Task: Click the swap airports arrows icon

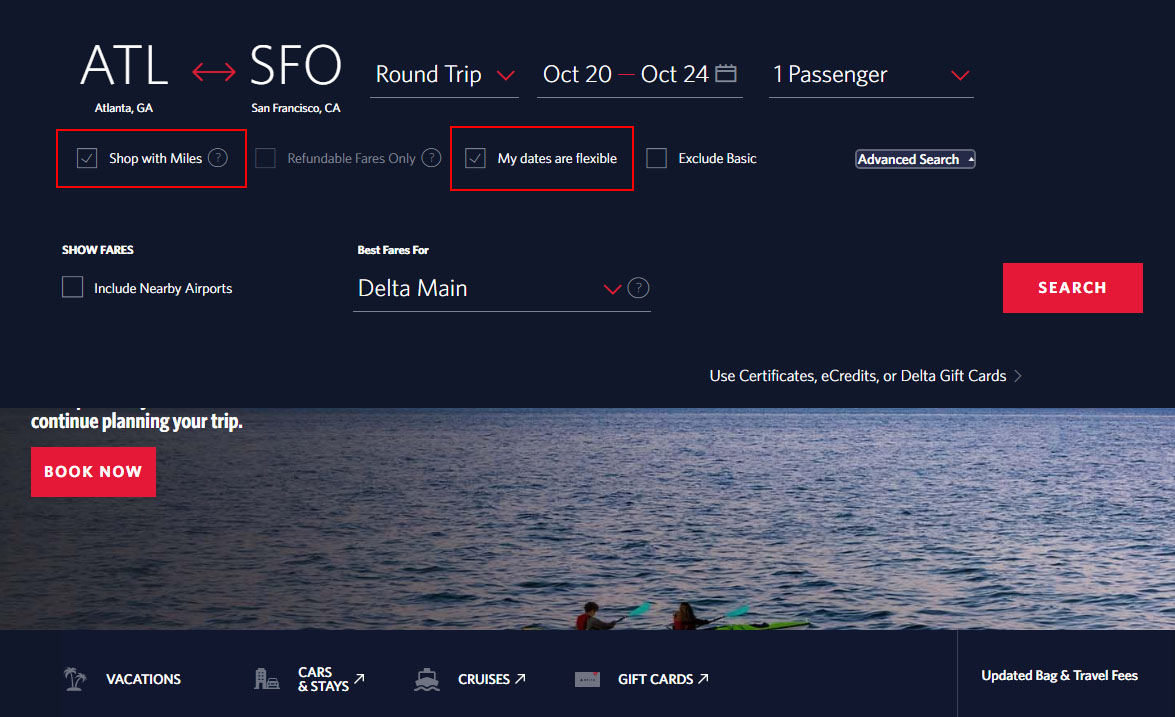Action: (x=213, y=72)
